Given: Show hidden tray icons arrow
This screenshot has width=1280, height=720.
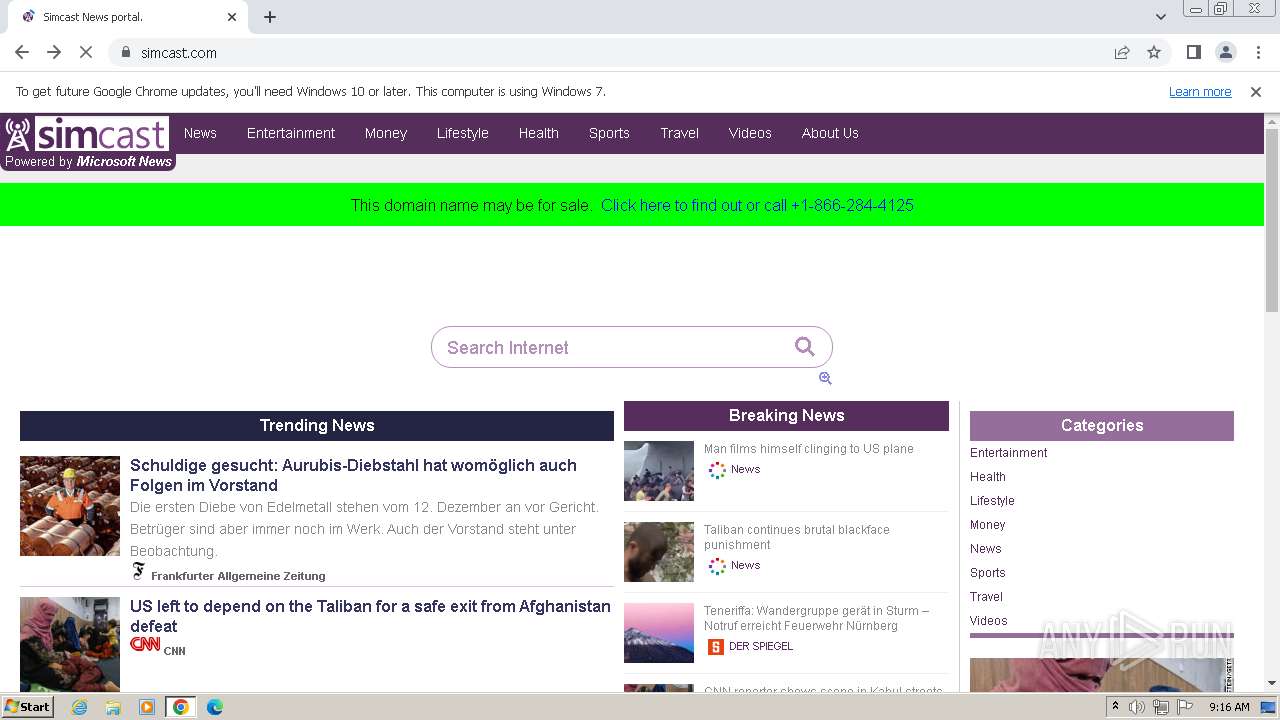Looking at the screenshot, I should click(1115, 707).
